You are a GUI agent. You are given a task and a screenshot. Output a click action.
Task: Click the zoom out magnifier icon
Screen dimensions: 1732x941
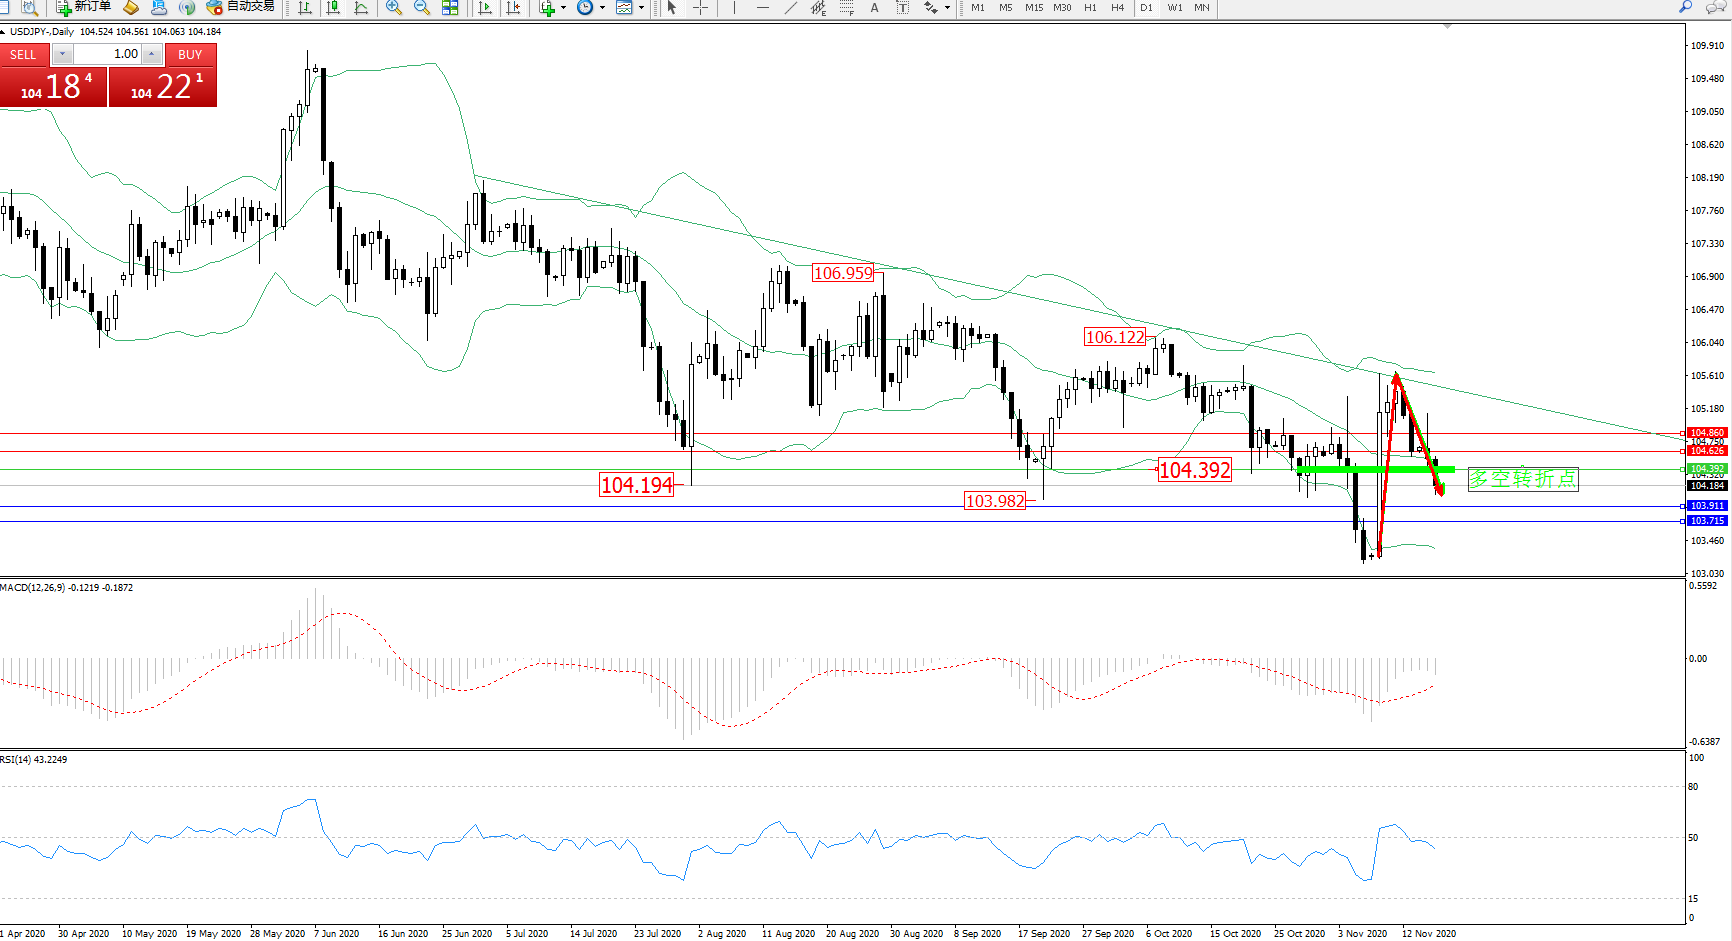[422, 7]
